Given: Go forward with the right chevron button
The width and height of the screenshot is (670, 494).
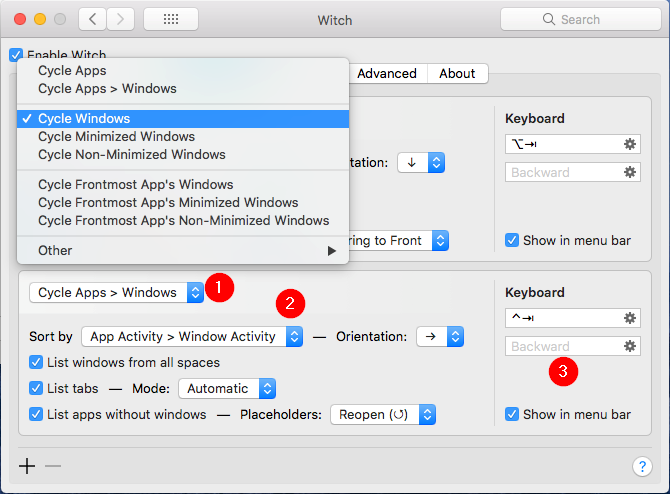Looking at the screenshot, I should (x=120, y=19).
